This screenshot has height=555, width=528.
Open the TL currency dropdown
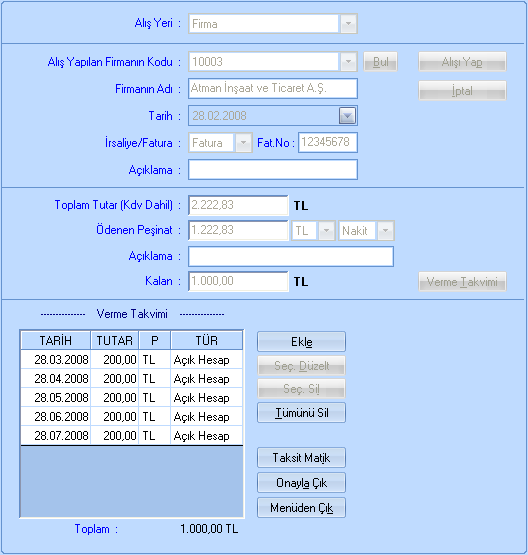point(326,231)
